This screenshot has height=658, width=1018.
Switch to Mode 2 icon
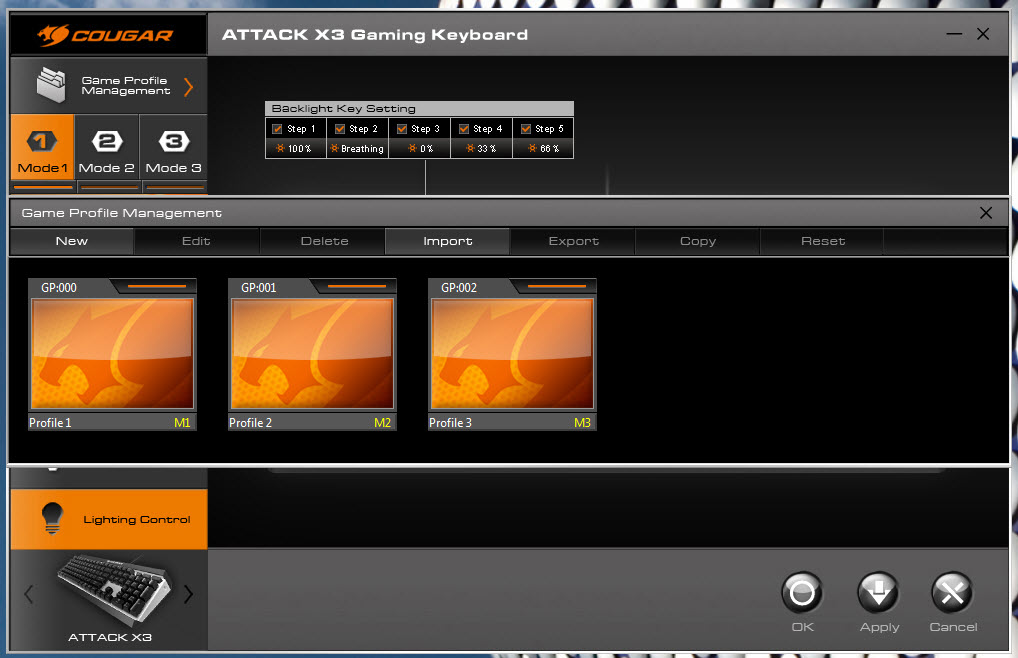click(x=107, y=140)
